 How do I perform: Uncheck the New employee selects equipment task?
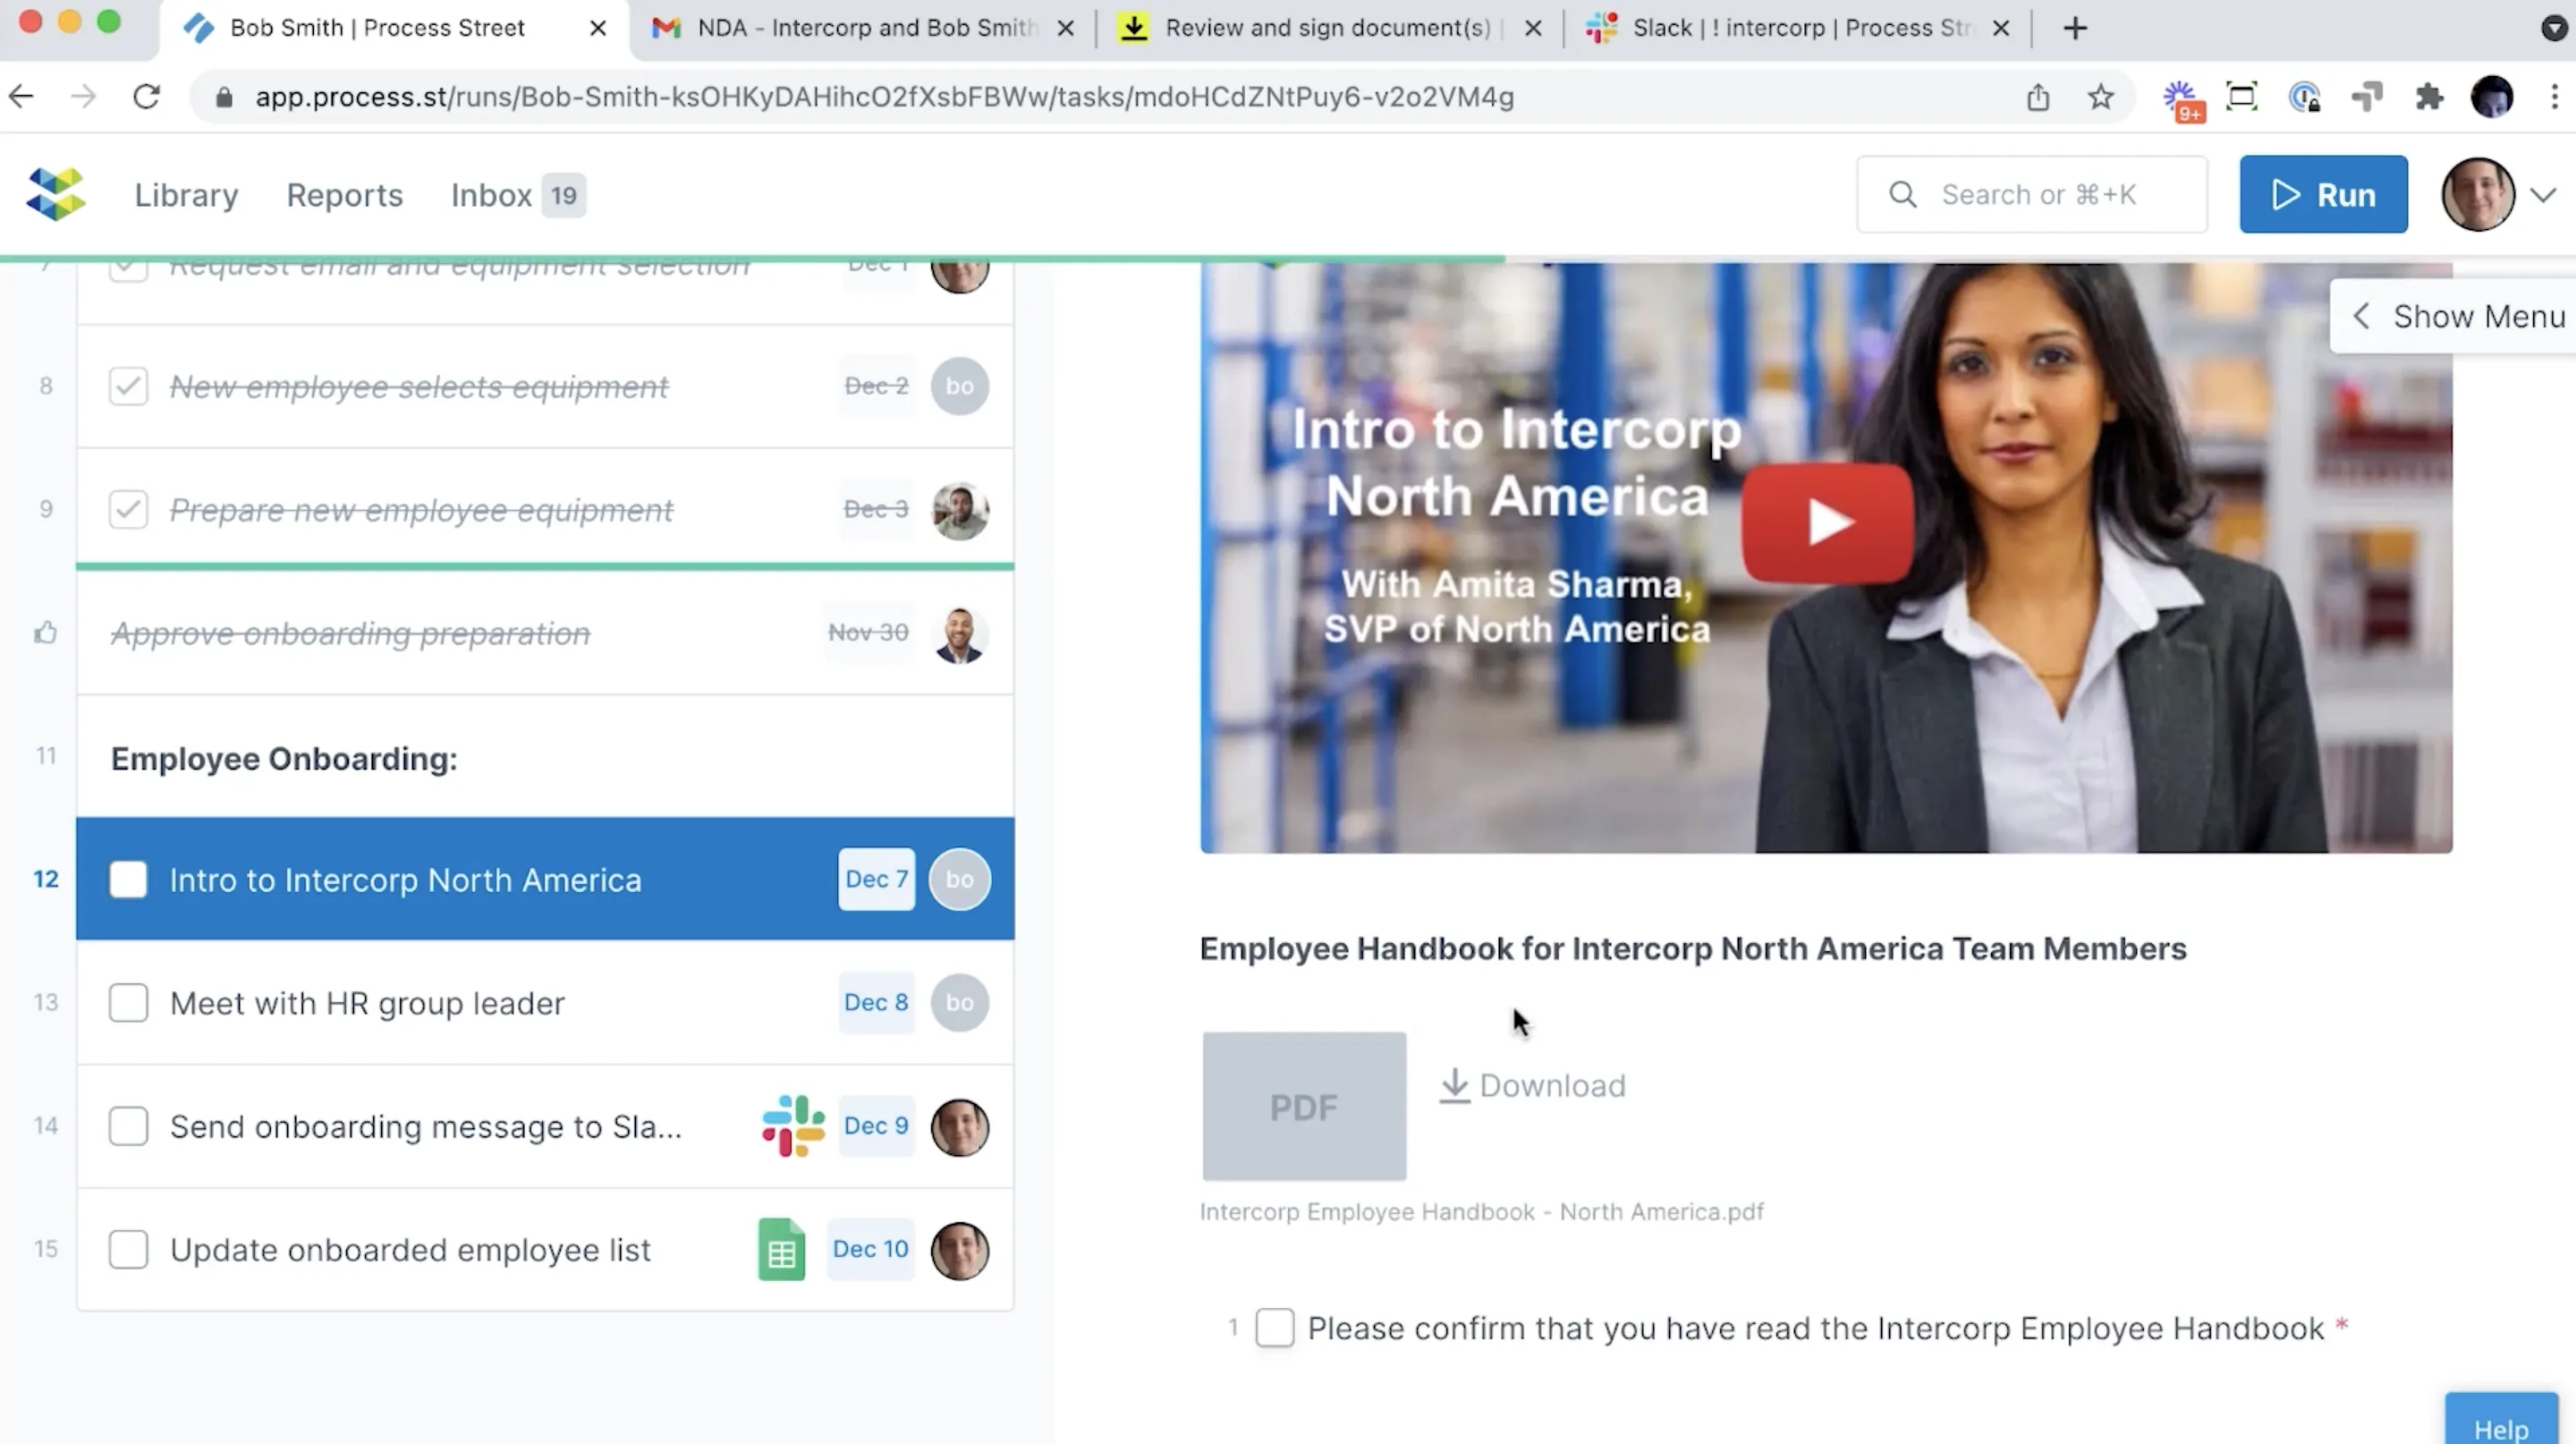[128, 386]
